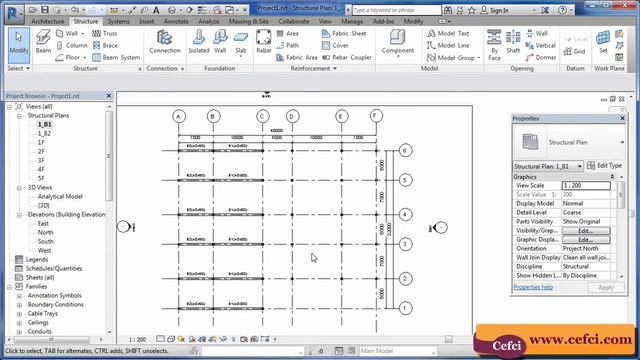This screenshot has height=360, width=640.
Task: Select the North elevation view
Action: 45,232
